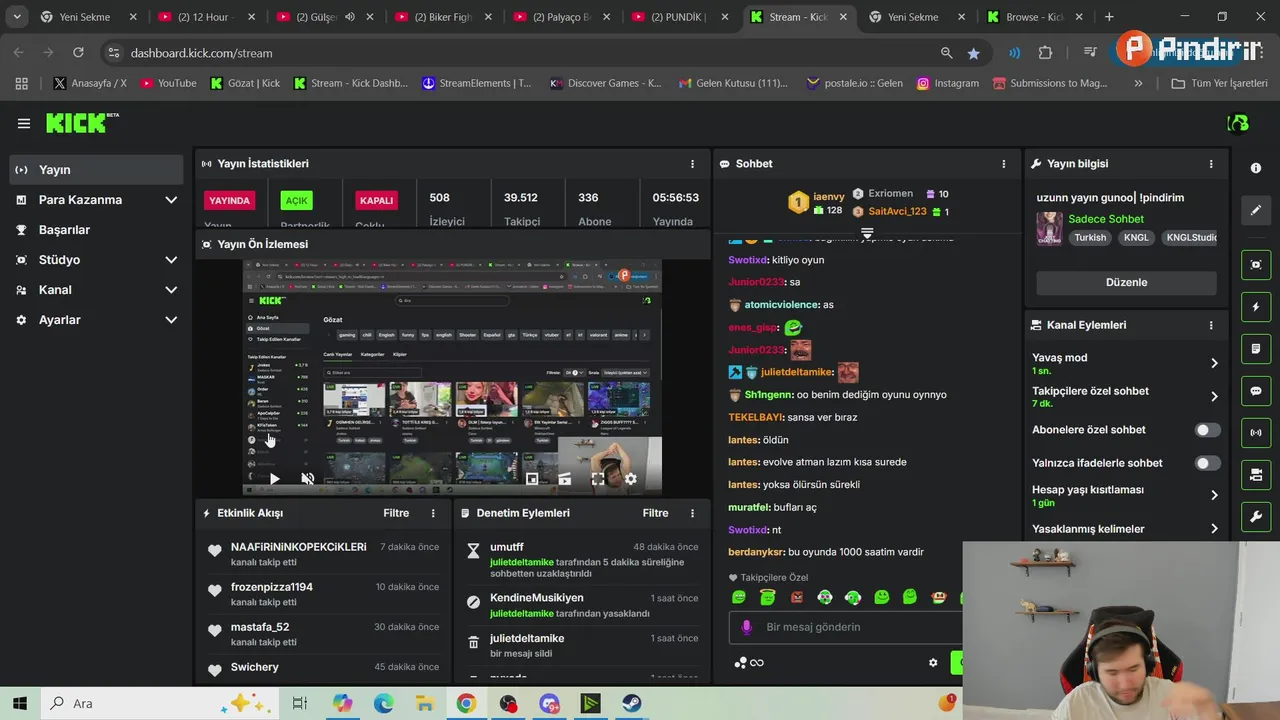
Task: Click the Windows Start button
Action: 19,704
